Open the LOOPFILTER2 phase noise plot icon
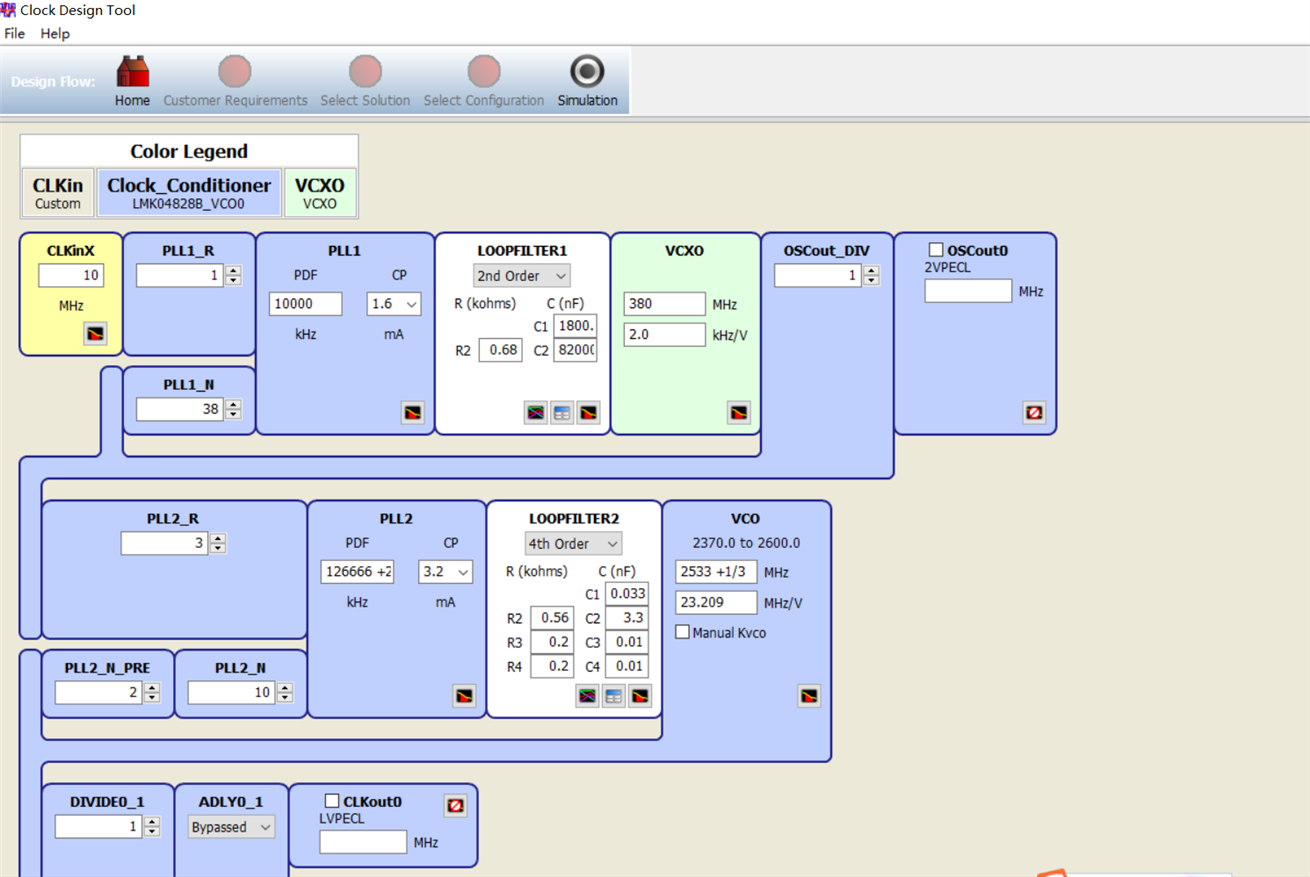Screen dimensions: 1310x877 point(640,696)
